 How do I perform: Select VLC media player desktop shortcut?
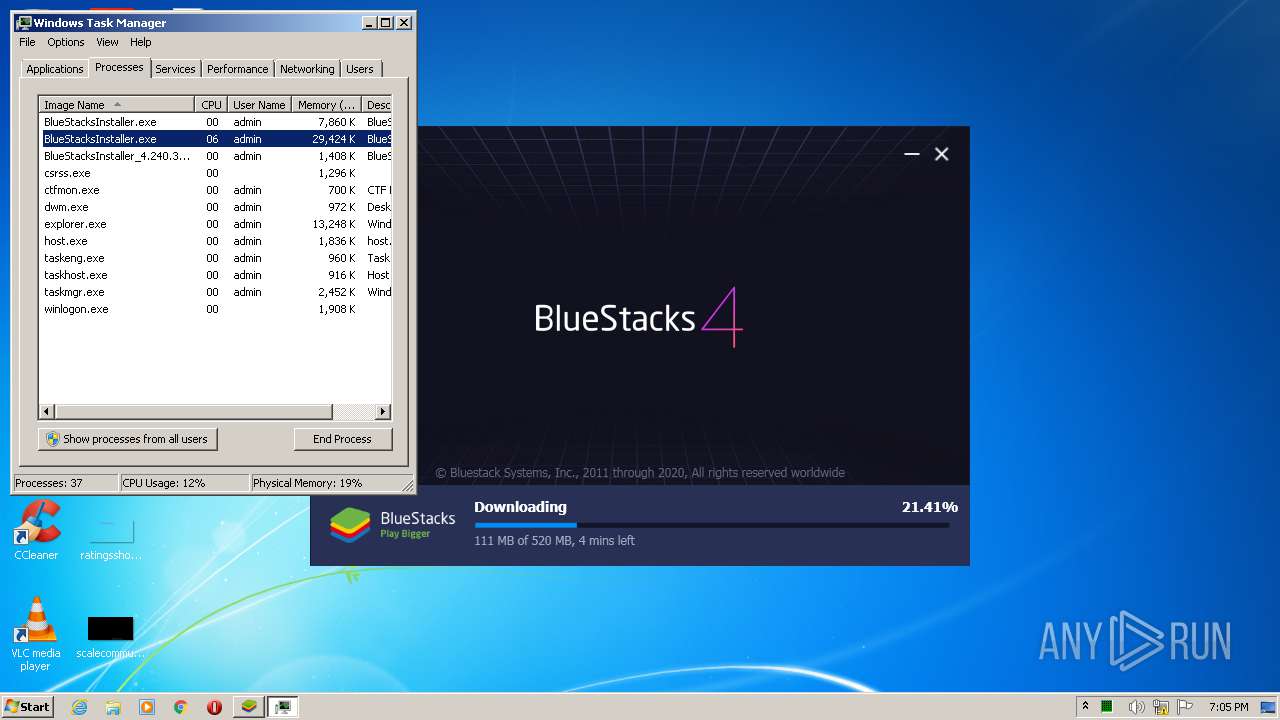pyautogui.click(x=36, y=635)
